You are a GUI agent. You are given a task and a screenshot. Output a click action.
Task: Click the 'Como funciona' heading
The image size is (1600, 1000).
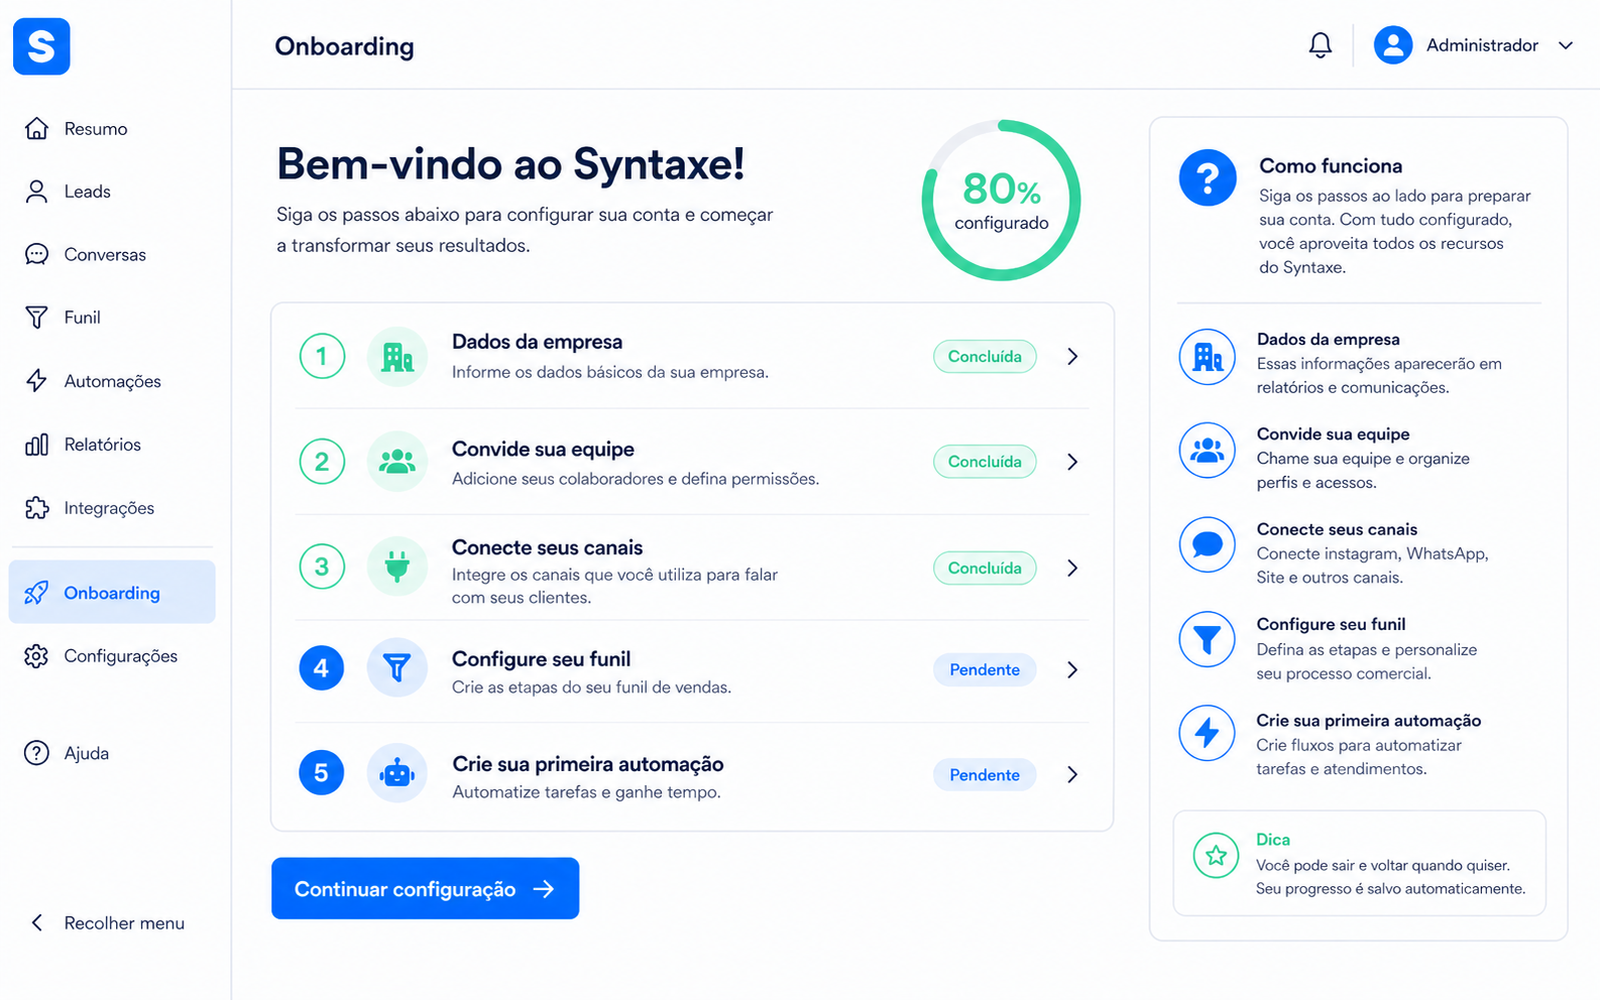click(x=1331, y=166)
